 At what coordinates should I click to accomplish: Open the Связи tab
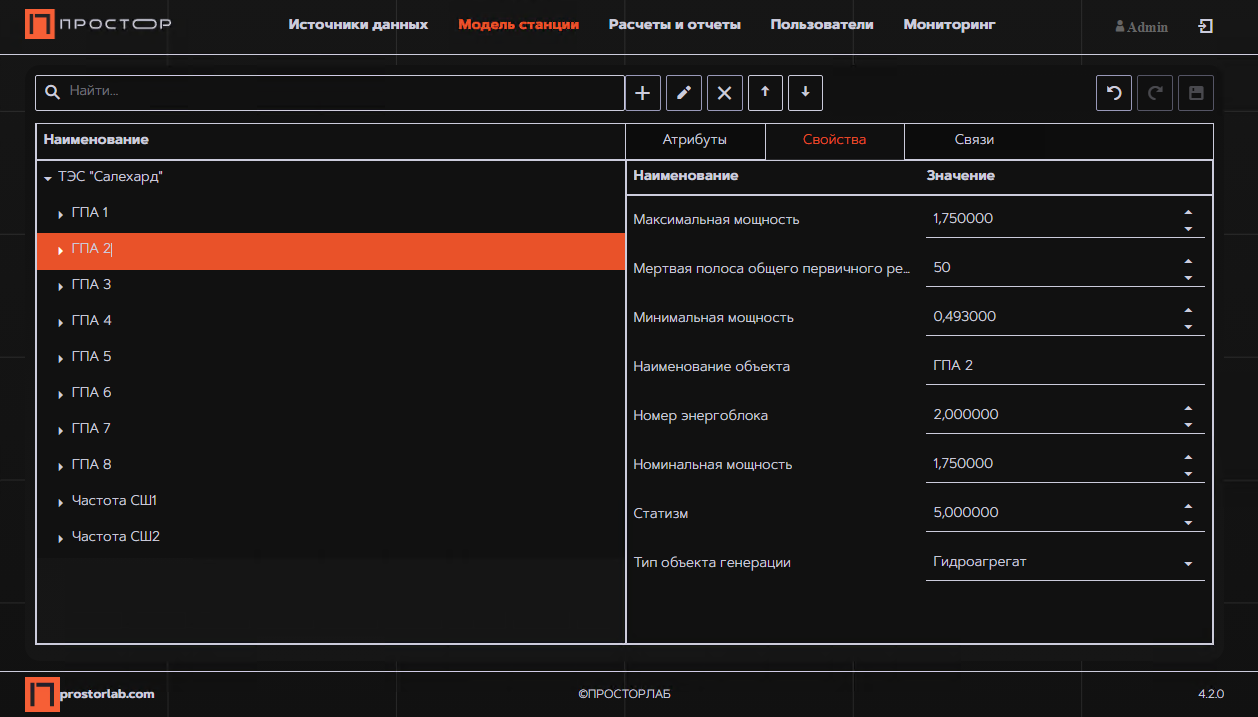[x=974, y=140]
